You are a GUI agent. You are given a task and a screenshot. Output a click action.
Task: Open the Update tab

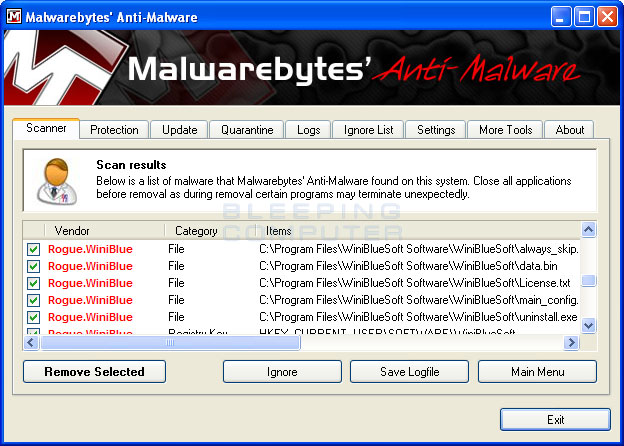[179, 130]
